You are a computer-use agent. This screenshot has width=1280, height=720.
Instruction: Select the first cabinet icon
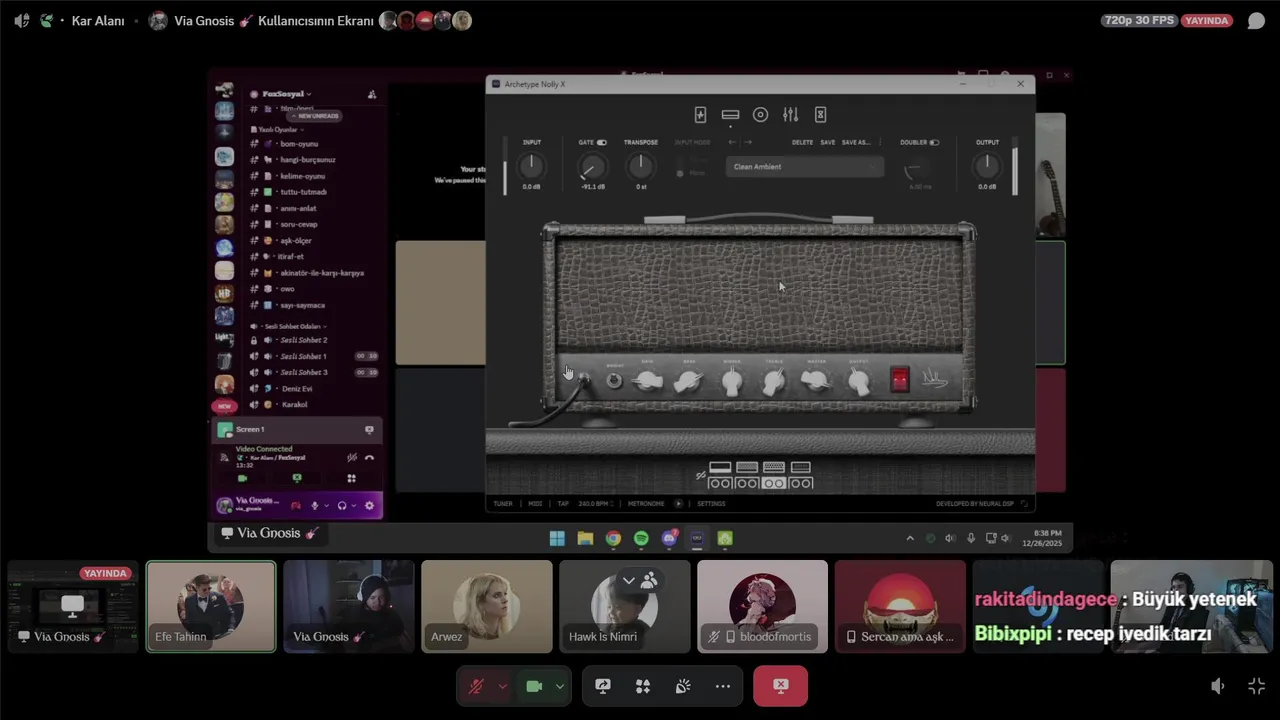click(720, 483)
